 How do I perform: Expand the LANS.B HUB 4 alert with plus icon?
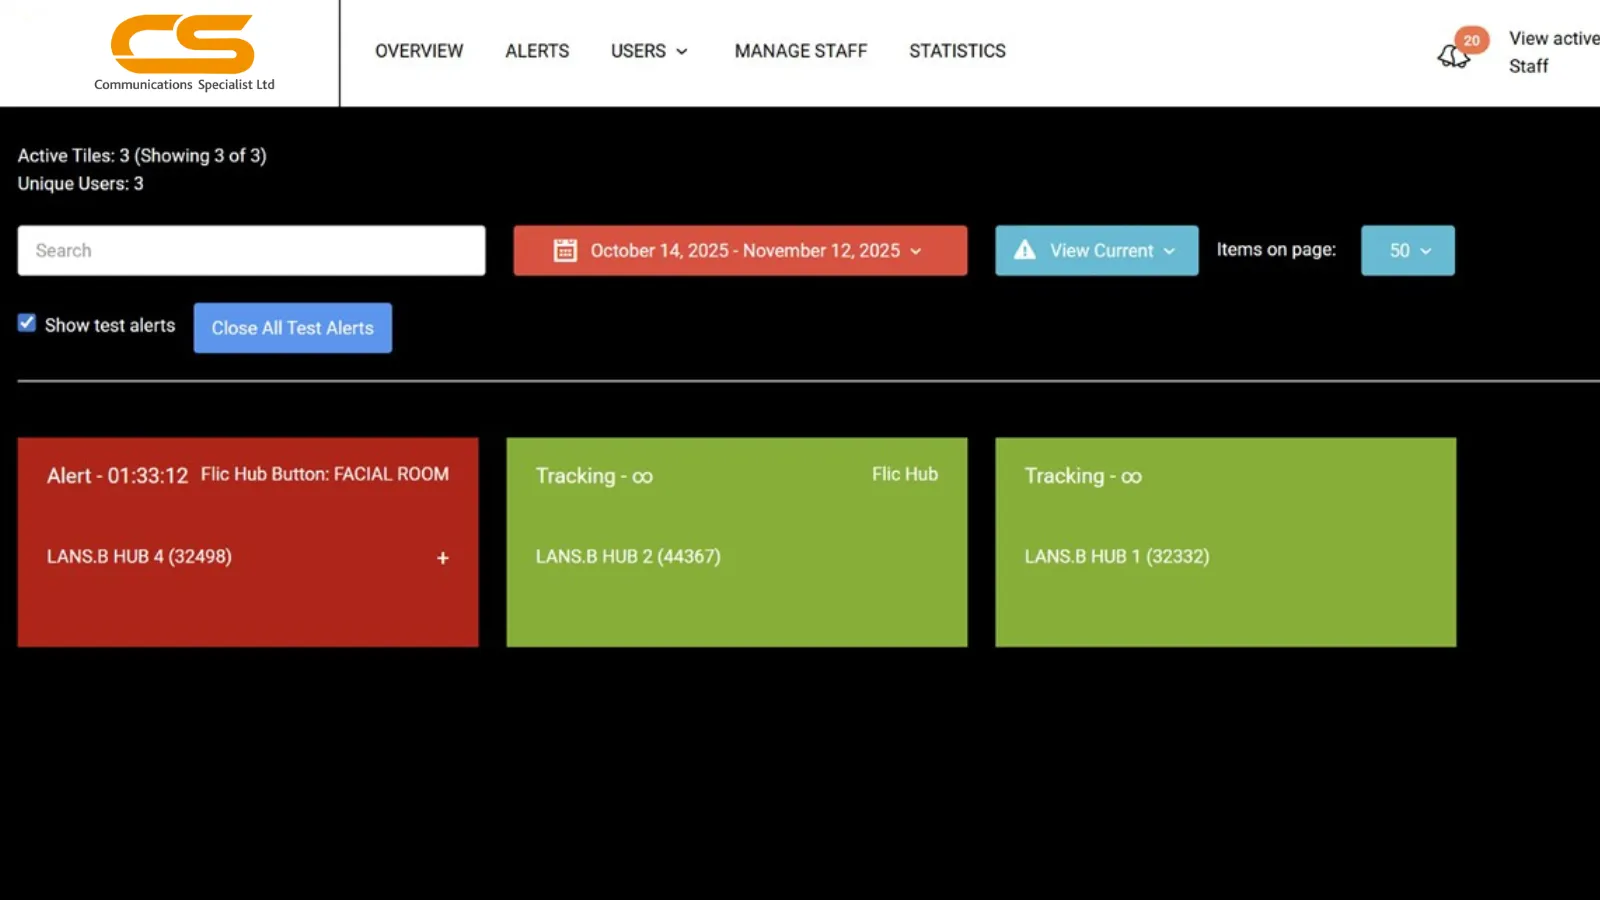[443, 558]
